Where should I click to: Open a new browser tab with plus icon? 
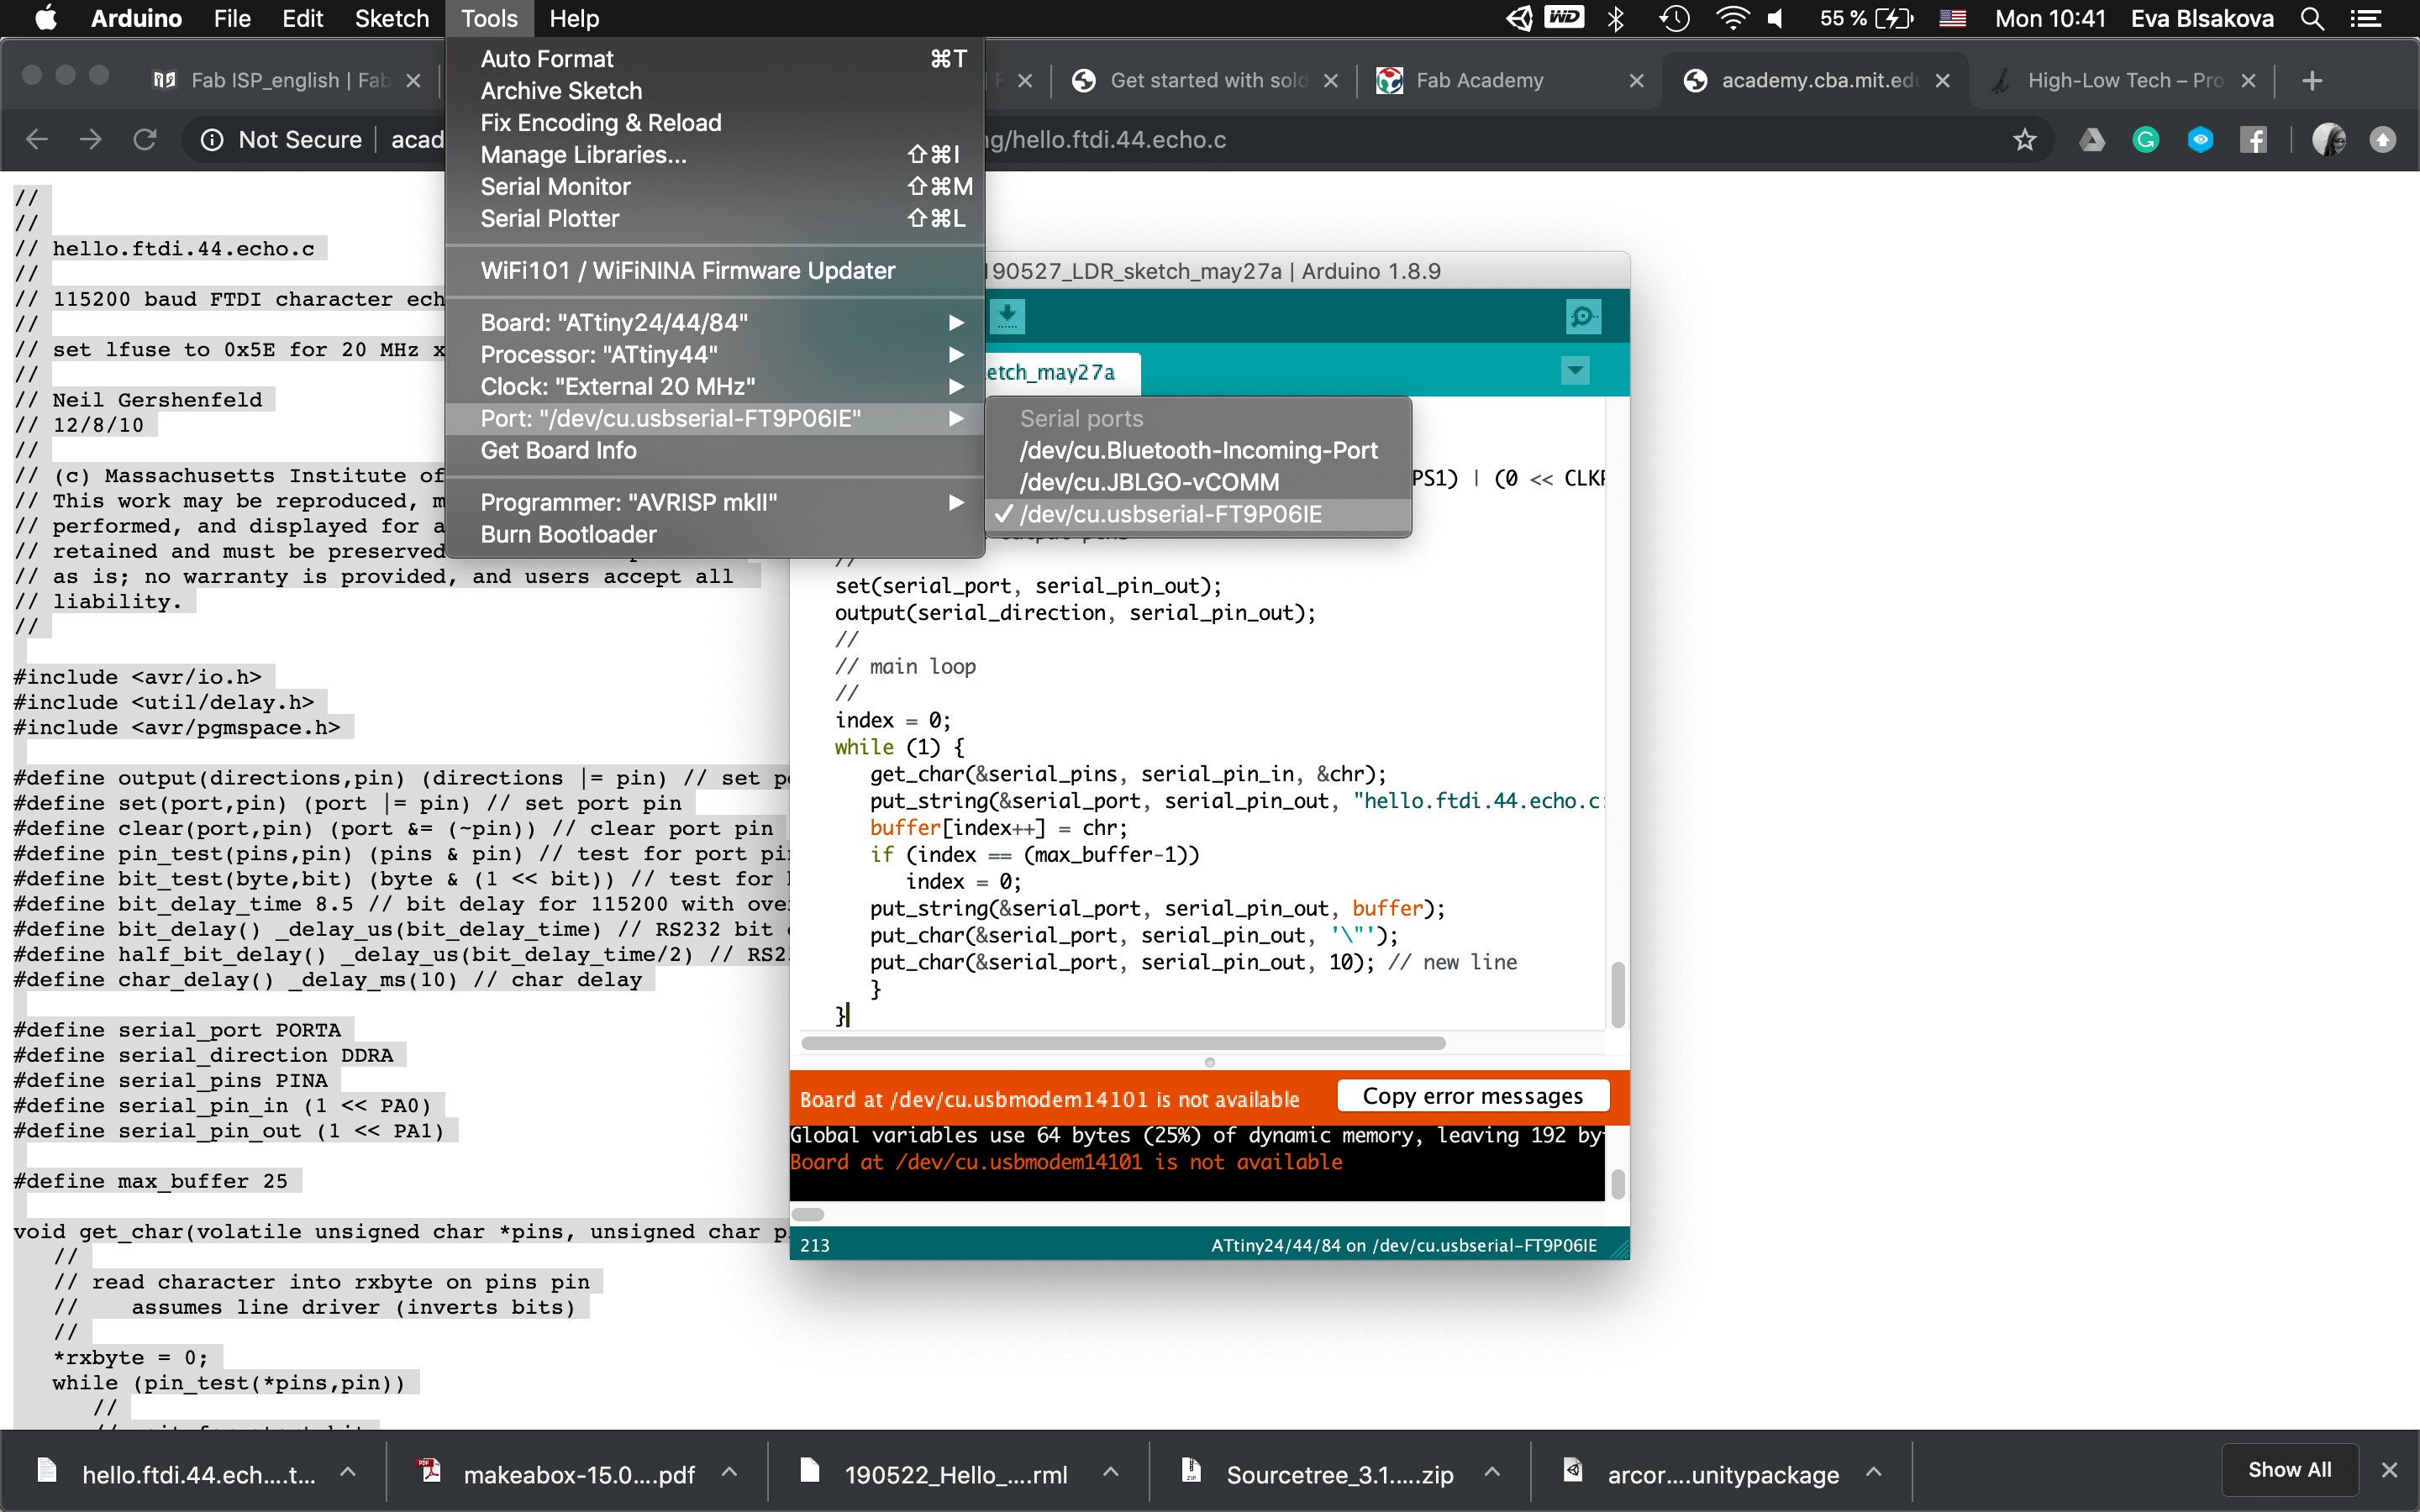pyautogui.click(x=2311, y=81)
